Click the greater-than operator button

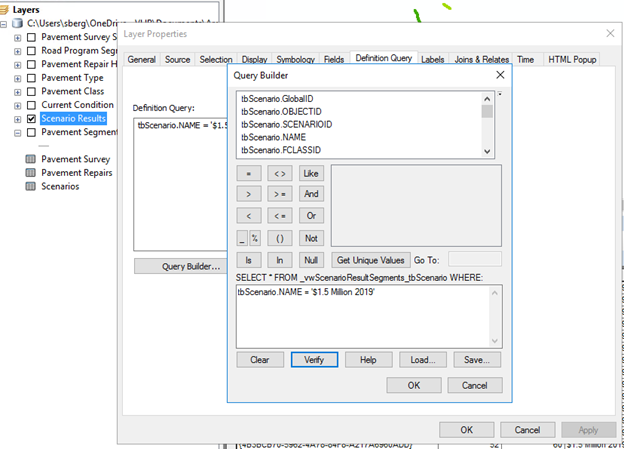(249, 194)
